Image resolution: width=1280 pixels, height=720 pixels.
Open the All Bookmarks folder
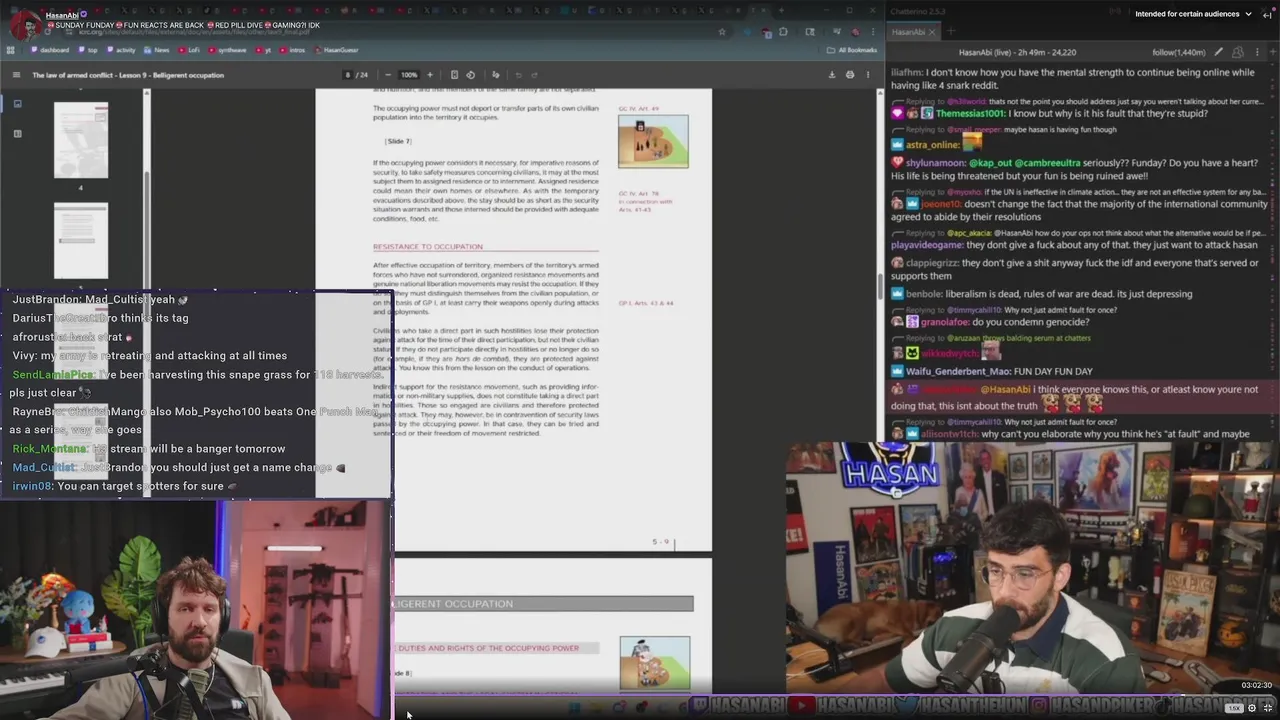[853, 50]
